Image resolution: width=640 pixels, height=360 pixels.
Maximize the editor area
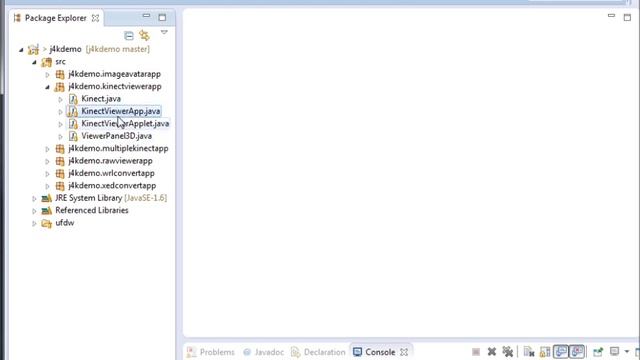pyautogui.click(x=627, y=18)
